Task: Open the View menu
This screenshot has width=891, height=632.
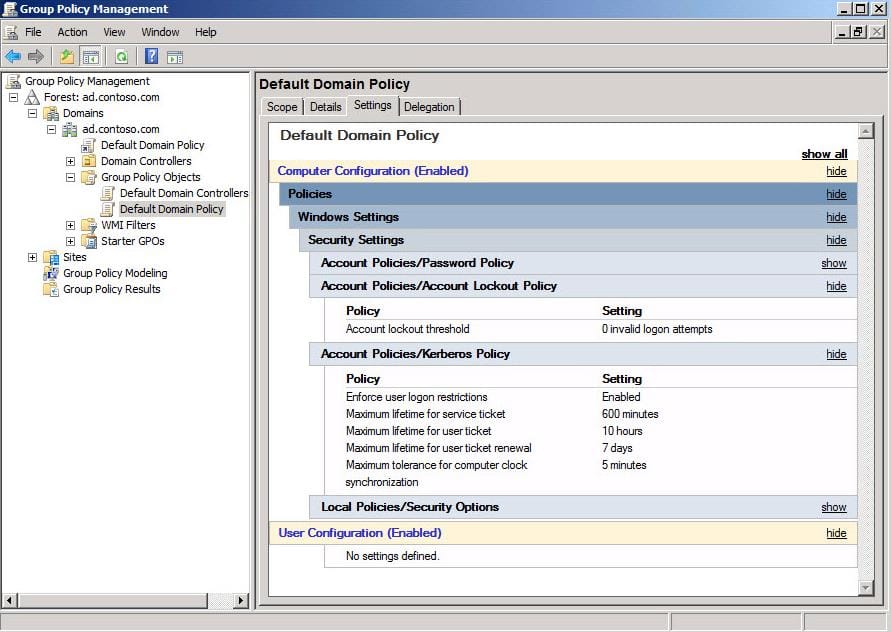Action: coord(114,32)
